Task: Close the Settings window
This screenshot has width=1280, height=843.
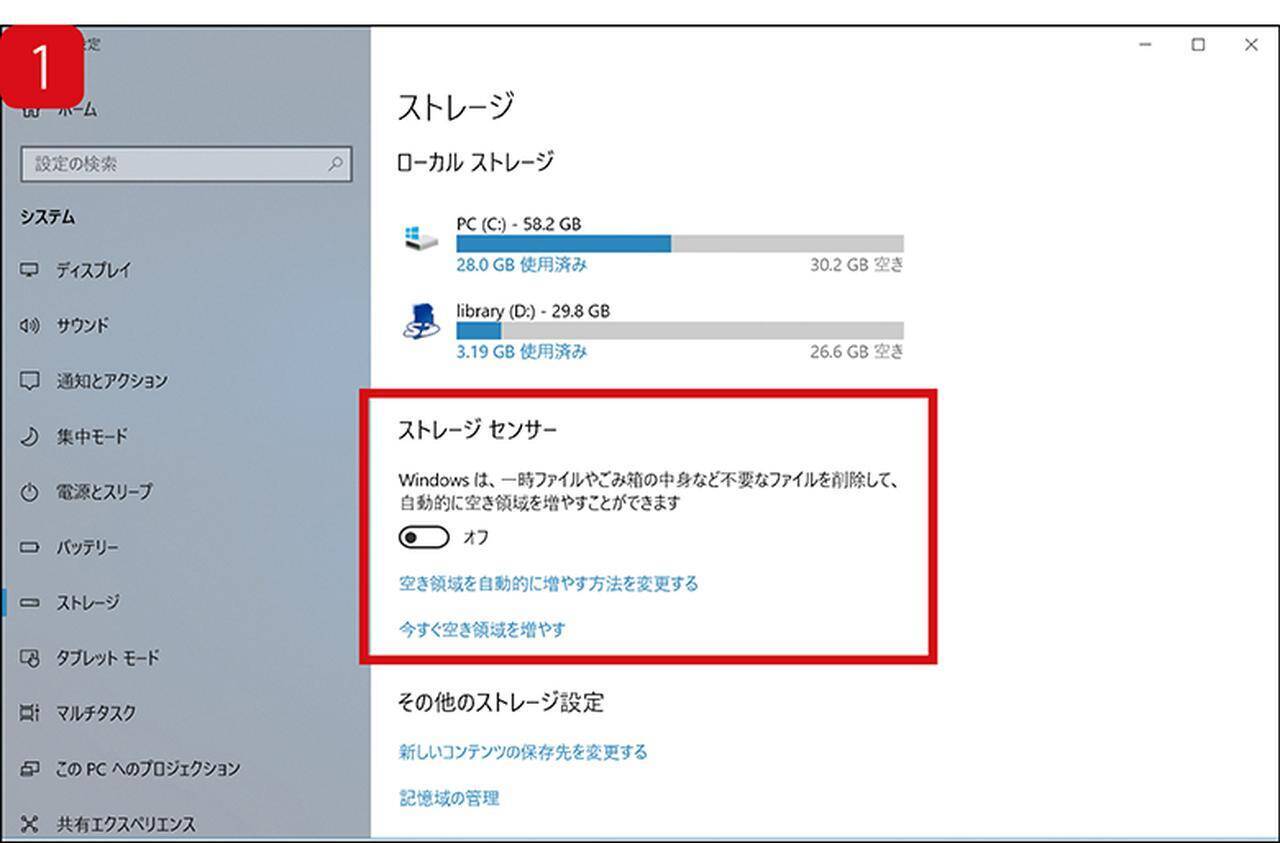Action: (x=1251, y=45)
